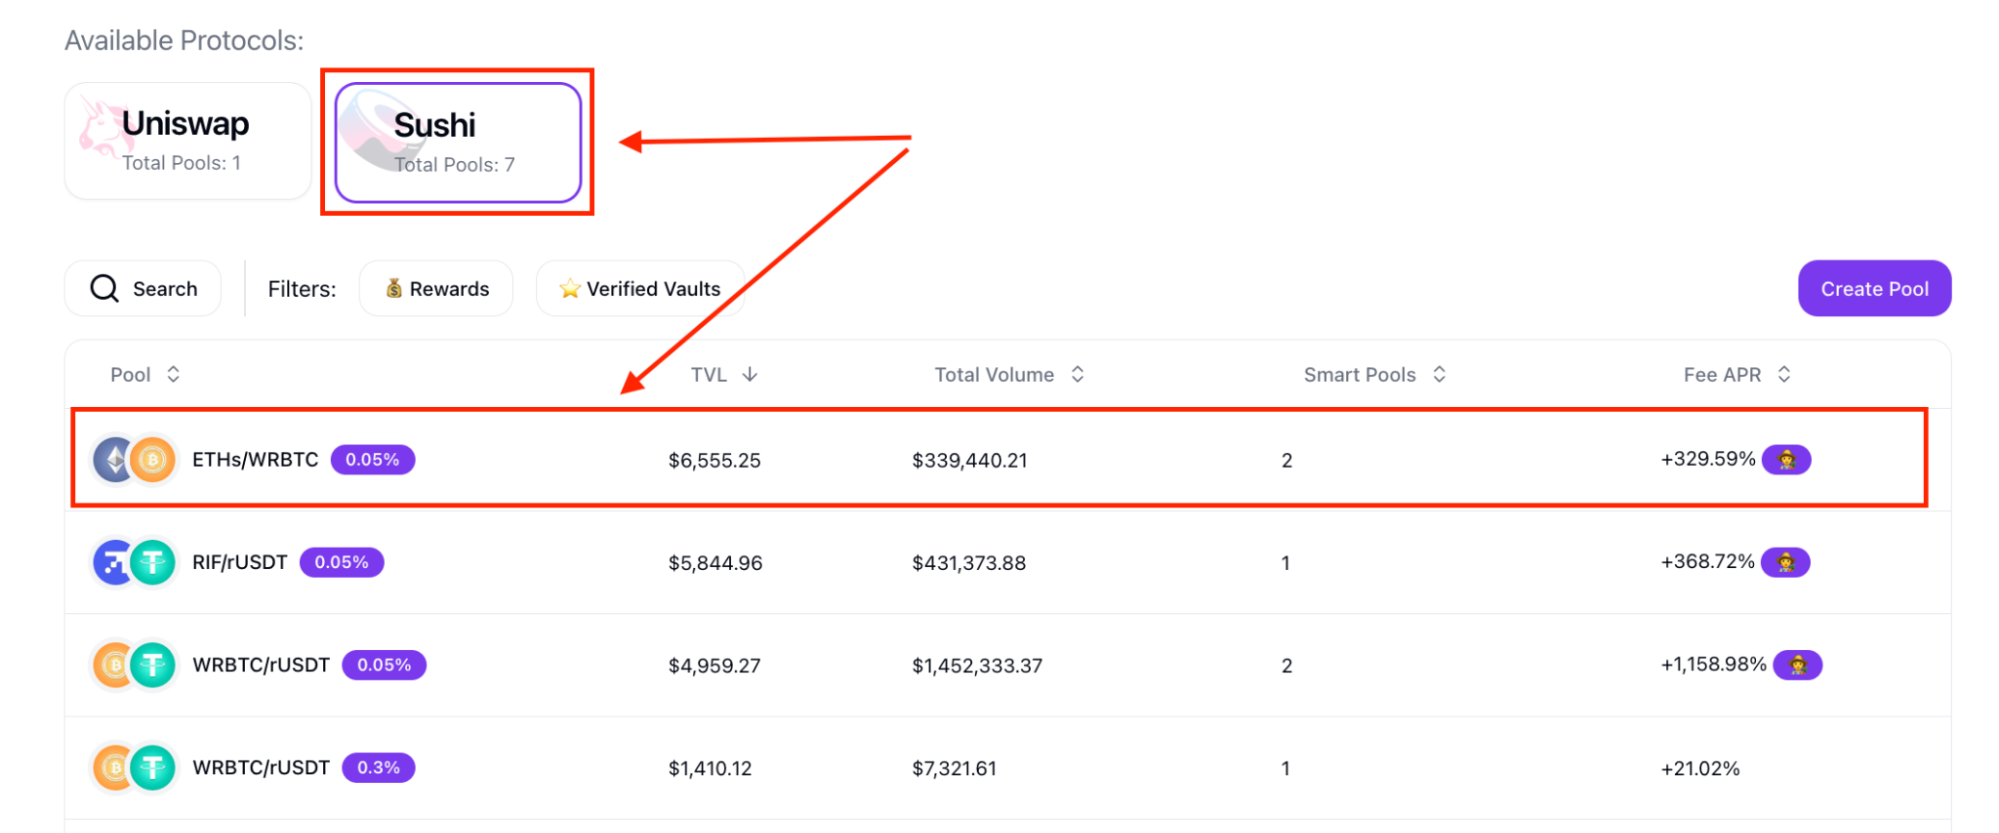
Task: Click the 0.05% fee badge on RIF/rUSDT
Action: (x=341, y=563)
